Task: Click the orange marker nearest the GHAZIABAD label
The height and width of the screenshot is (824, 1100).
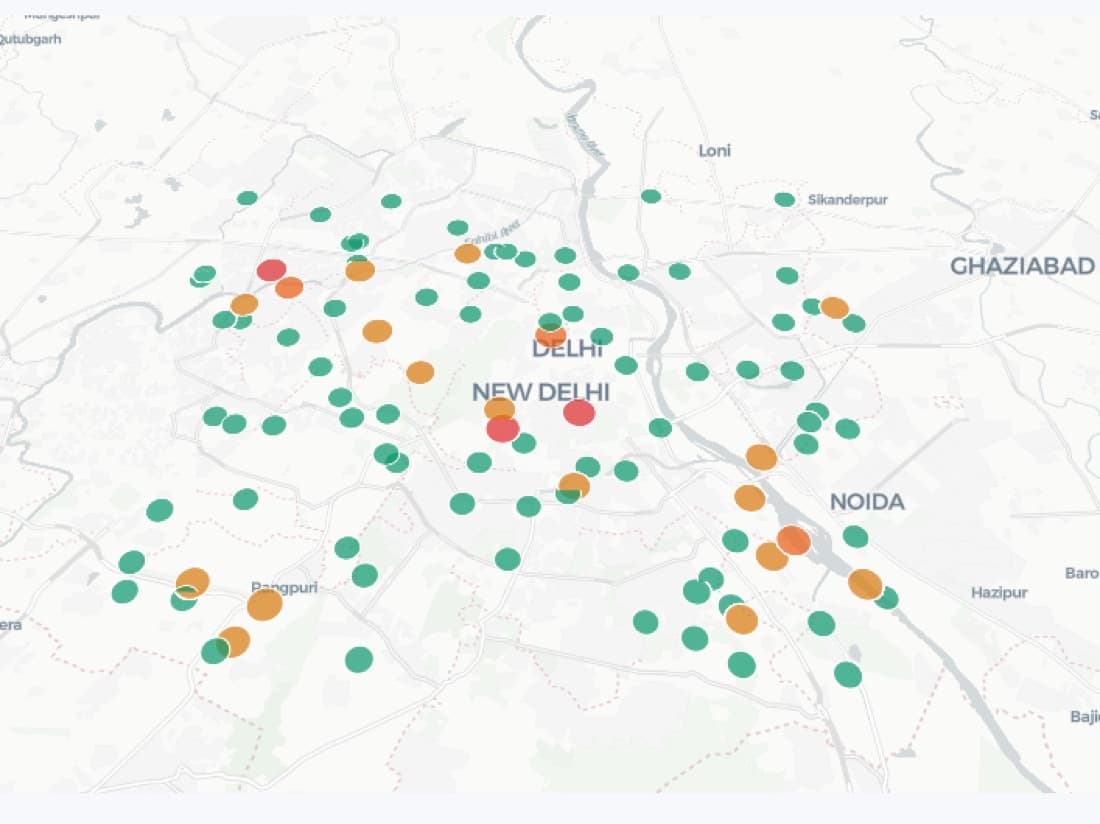Action: [834, 307]
